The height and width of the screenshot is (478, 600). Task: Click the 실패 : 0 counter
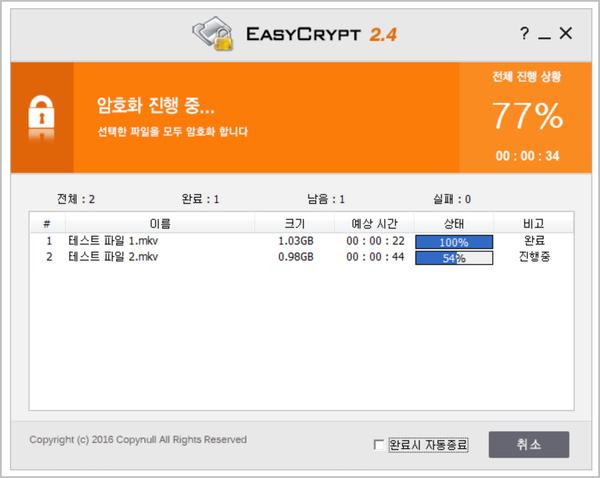pos(452,199)
